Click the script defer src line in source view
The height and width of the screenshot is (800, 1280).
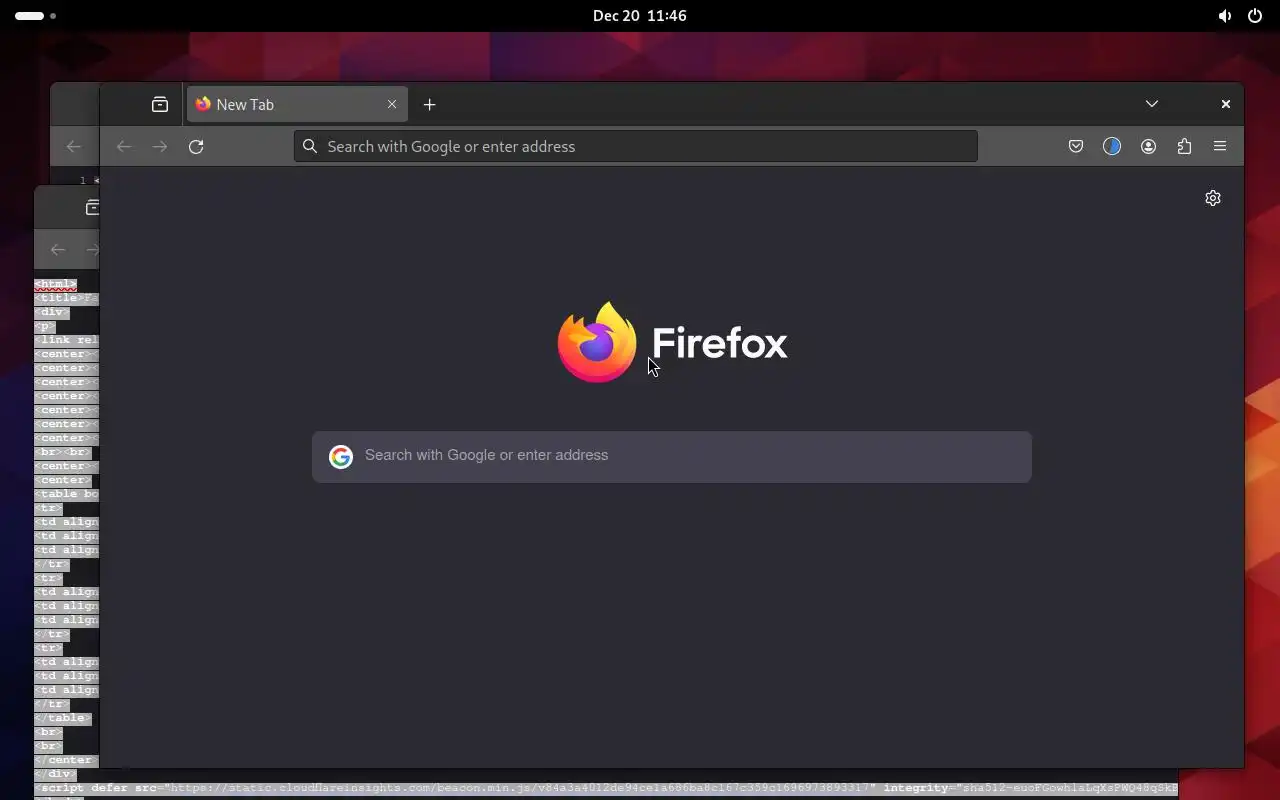point(606,788)
